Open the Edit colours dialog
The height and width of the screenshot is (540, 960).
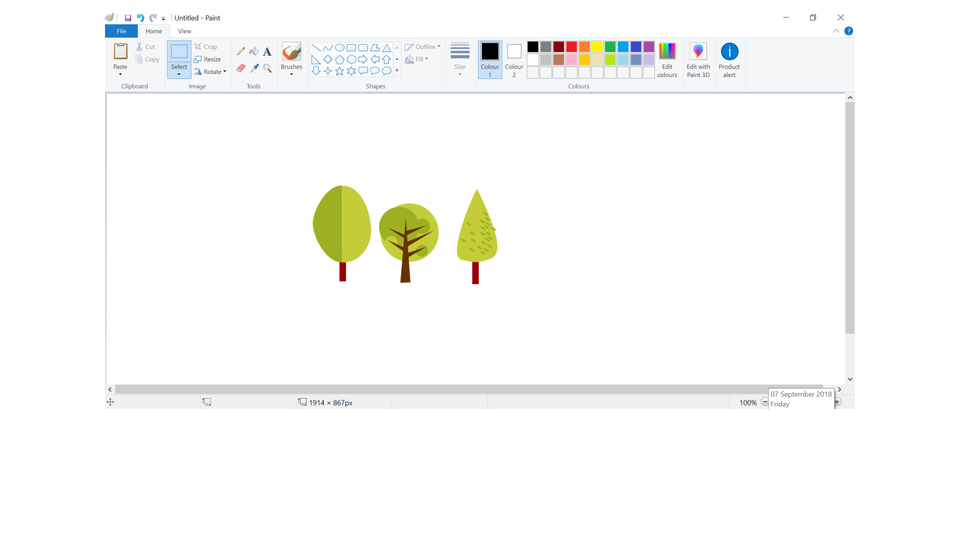click(x=667, y=59)
